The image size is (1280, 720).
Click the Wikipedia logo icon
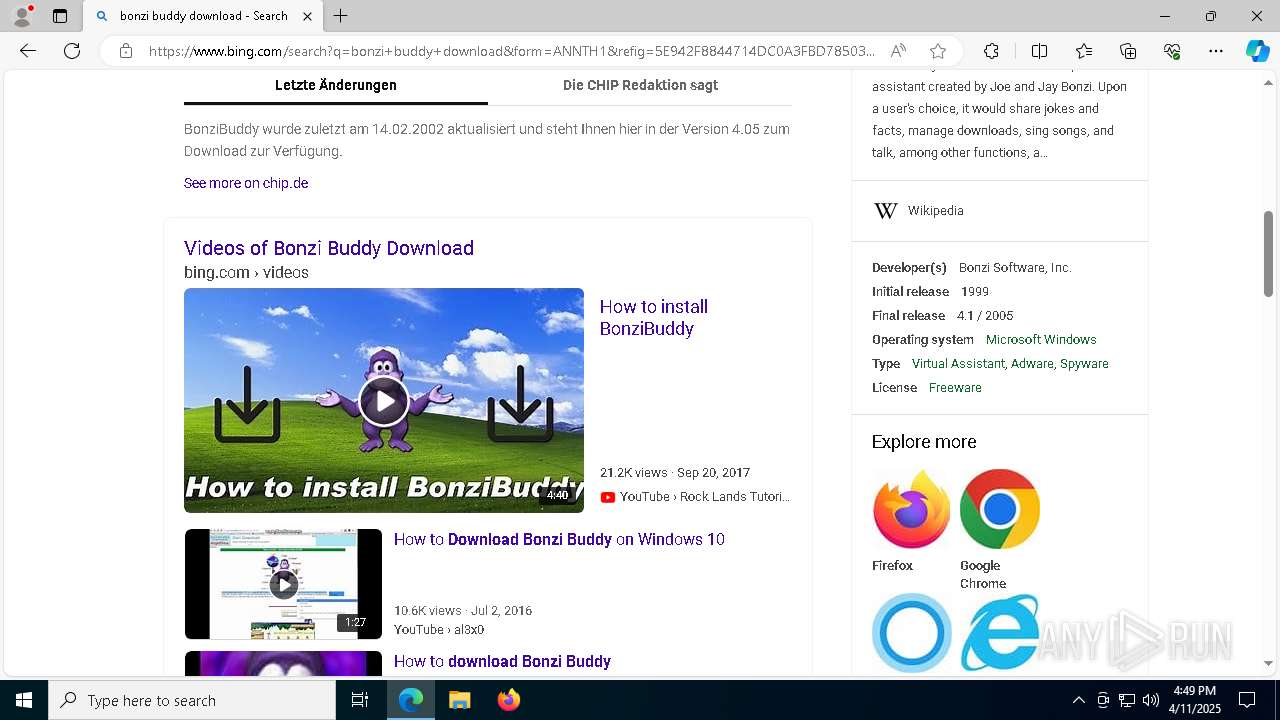(886, 211)
